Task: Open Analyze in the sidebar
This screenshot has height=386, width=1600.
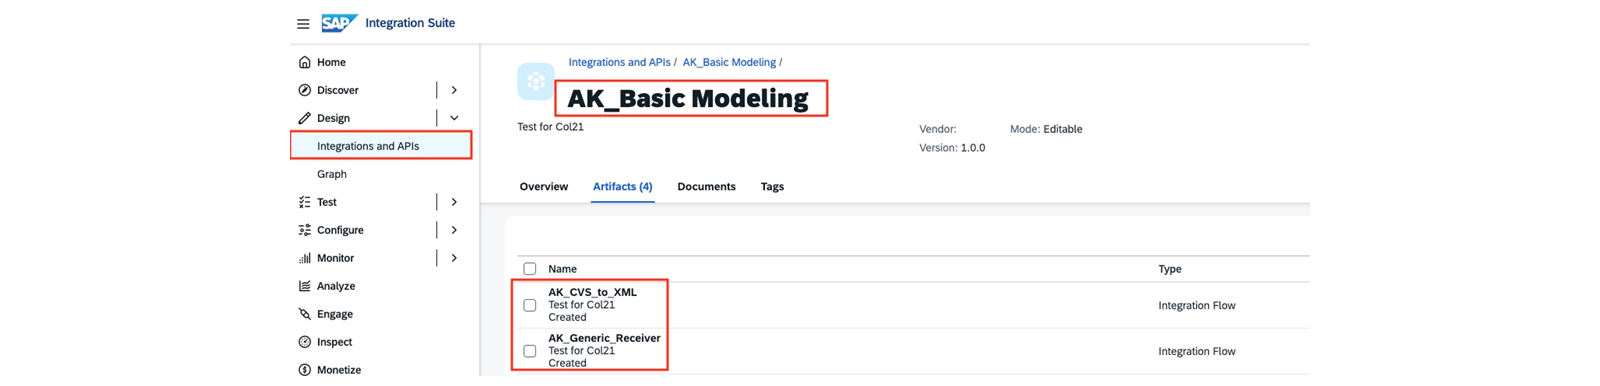Action: click(336, 286)
